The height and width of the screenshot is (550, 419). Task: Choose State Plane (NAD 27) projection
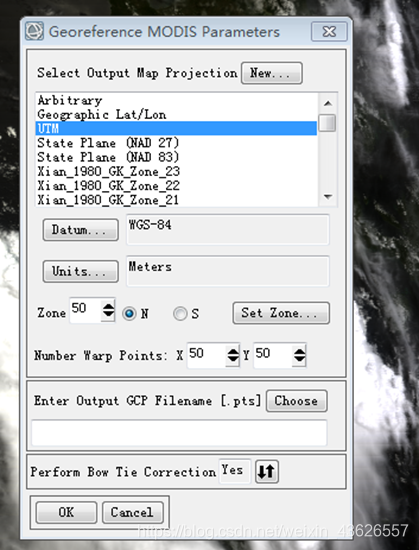176,143
